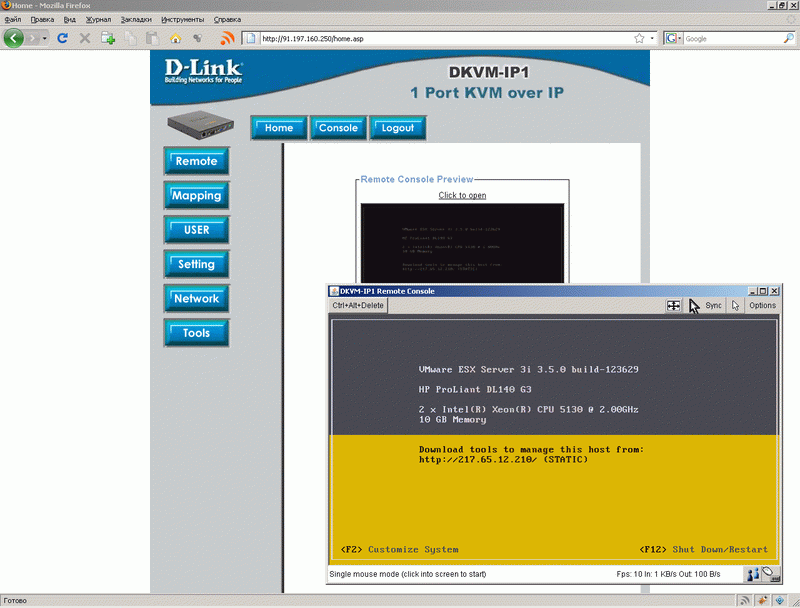Open the Справка menu
This screenshot has height=608, width=800.
pyautogui.click(x=227, y=19)
